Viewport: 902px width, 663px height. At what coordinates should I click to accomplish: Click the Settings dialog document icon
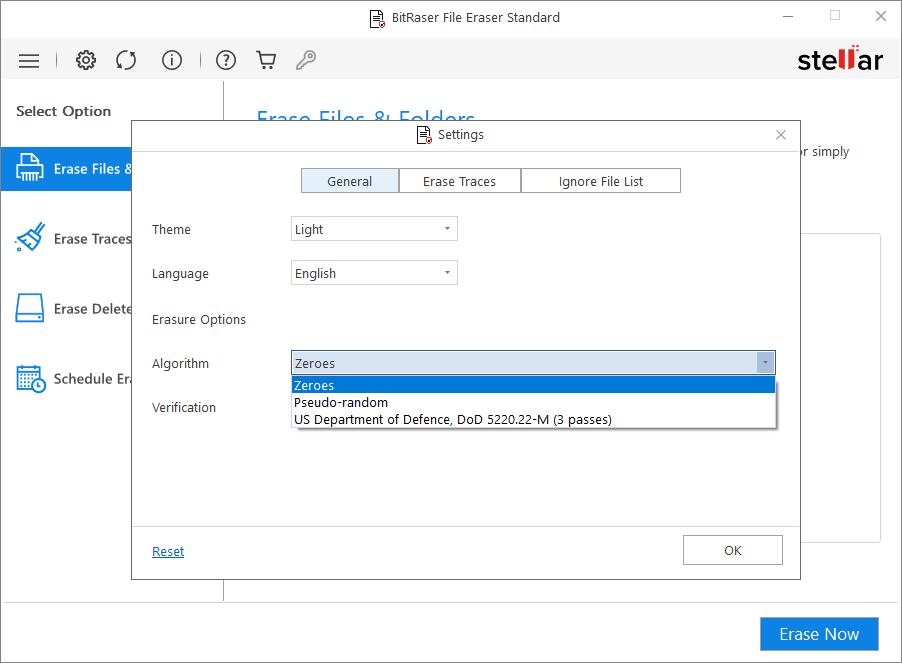[x=424, y=135]
